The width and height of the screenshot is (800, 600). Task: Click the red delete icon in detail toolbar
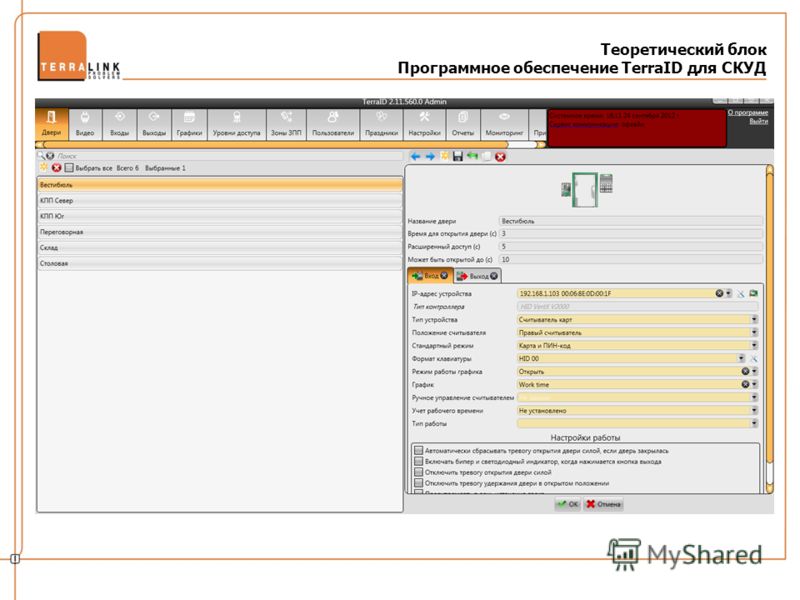click(x=500, y=157)
